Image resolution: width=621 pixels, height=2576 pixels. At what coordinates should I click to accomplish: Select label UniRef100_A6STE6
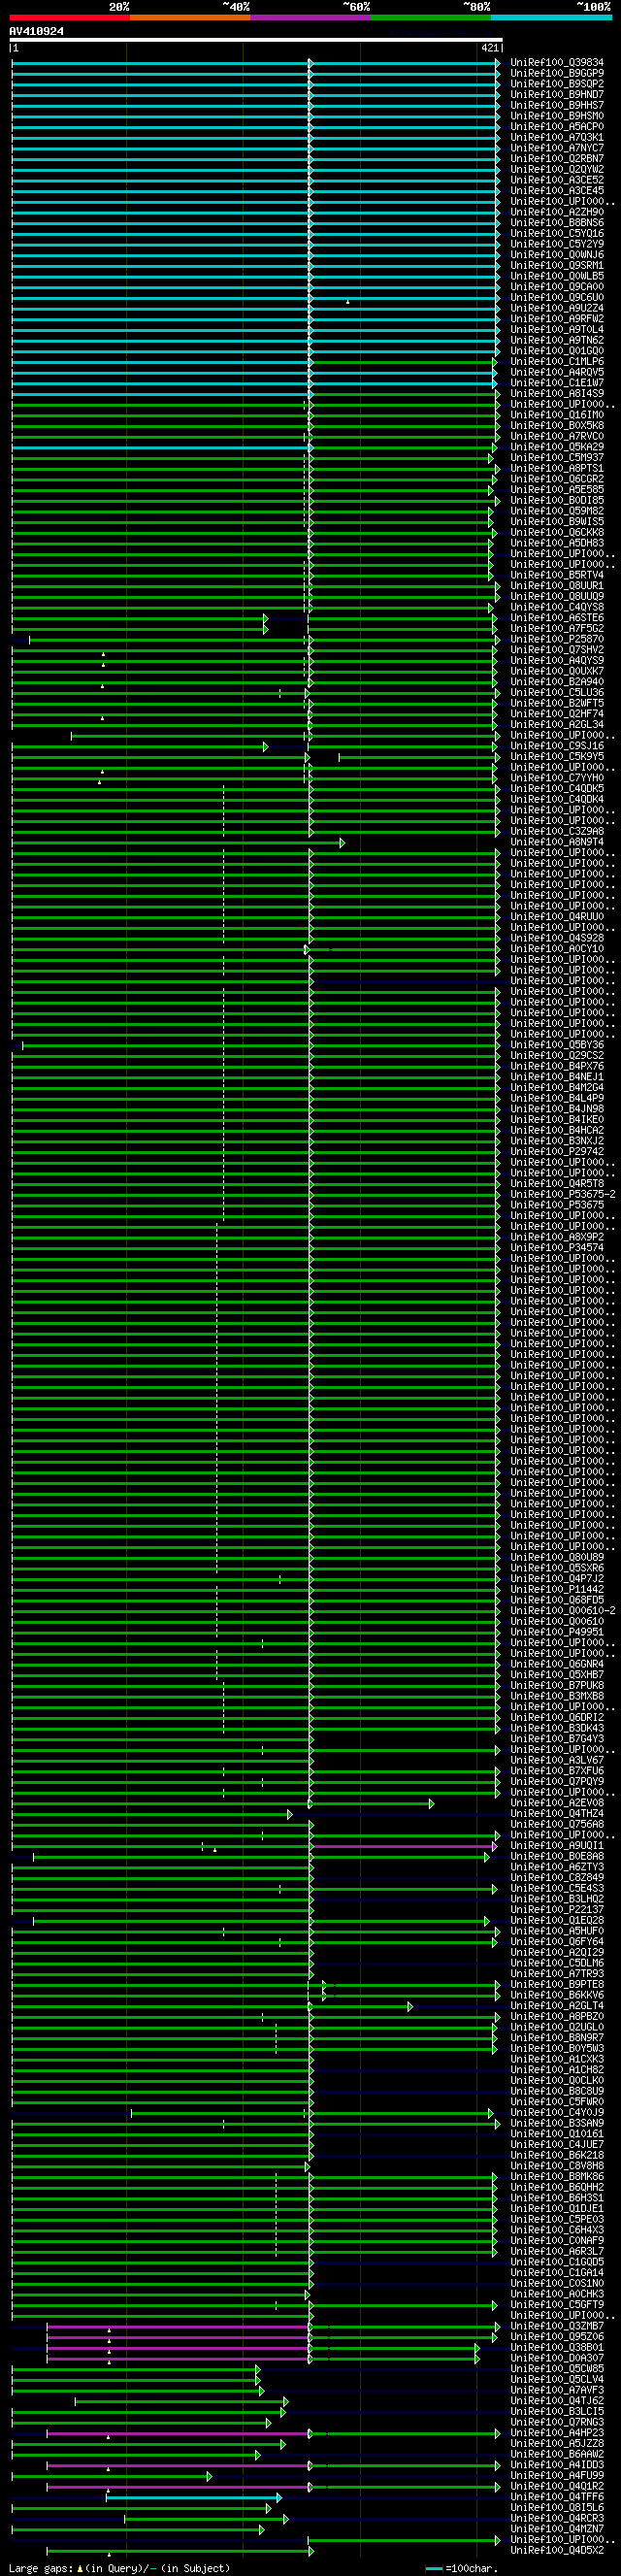pyautogui.click(x=557, y=617)
